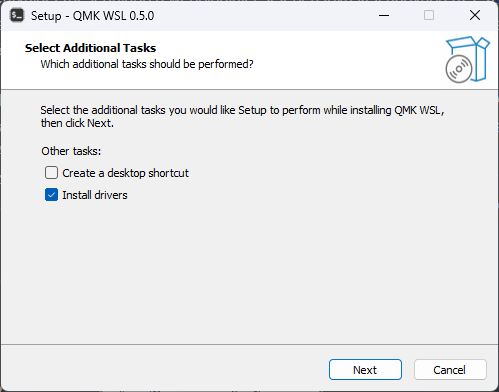Click the installer box and disc icon
This screenshot has width=499, height=392.
tap(467, 60)
